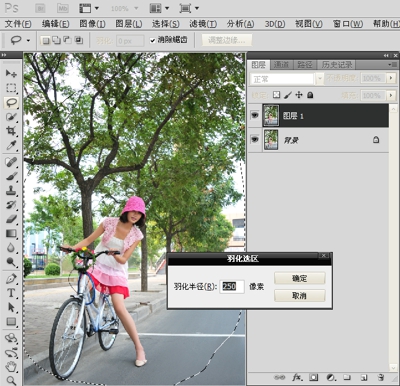Viewport: 400px width, 386px height.
Task: Switch to the 通道 tab
Action: 281,65
